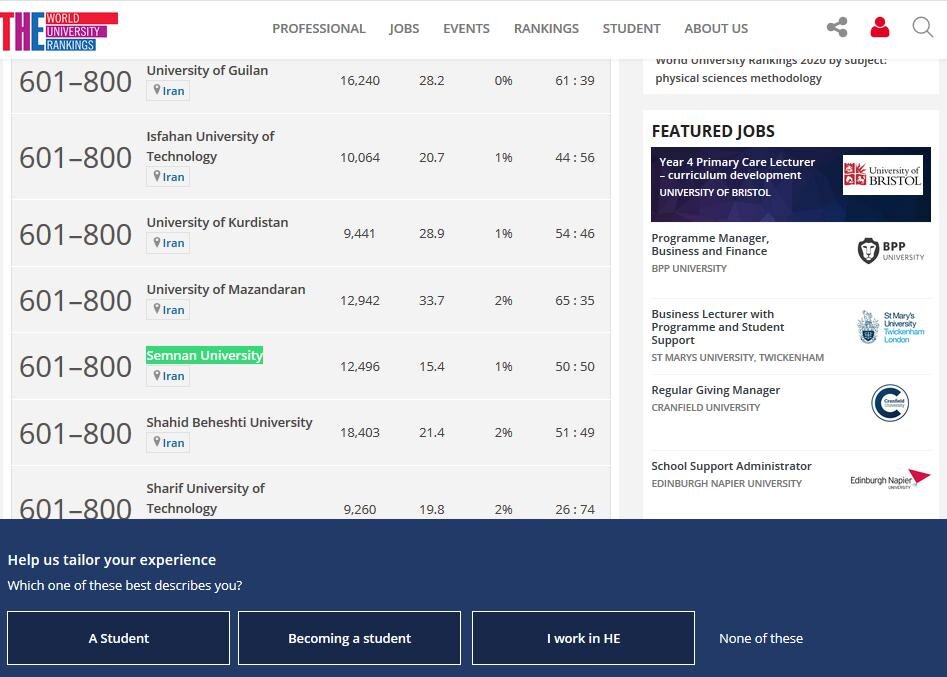Image resolution: width=947 pixels, height=677 pixels.
Task: Open Regular Giving Manager job
Action: [x=716, y=390]
